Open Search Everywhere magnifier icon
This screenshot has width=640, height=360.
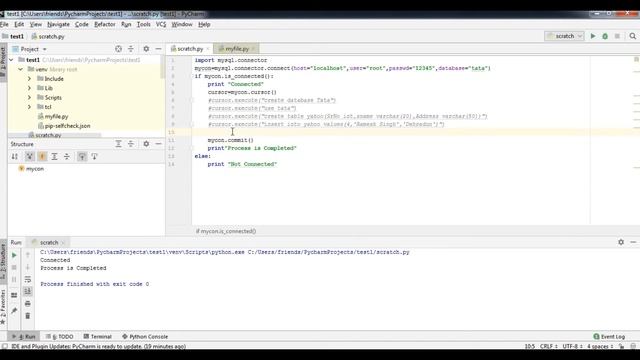tap(633, 36)
